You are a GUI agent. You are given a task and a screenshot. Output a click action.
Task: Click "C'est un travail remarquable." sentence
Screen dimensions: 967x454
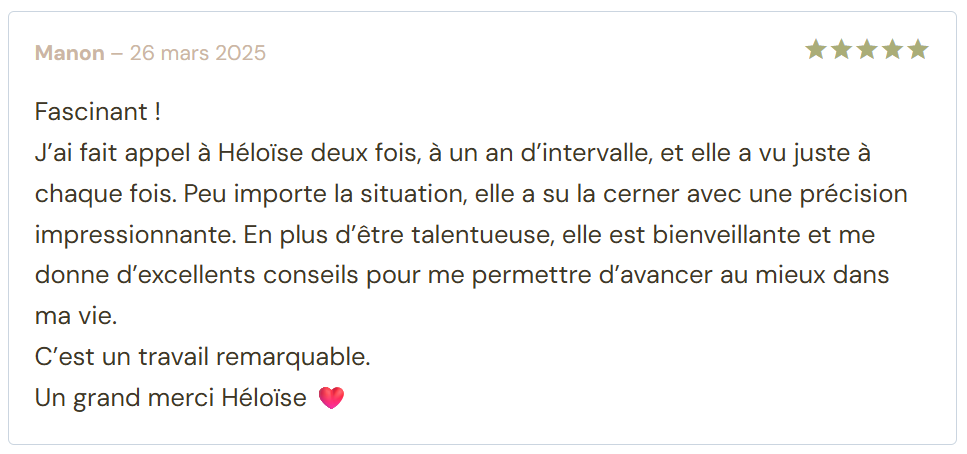pos(203,357)
